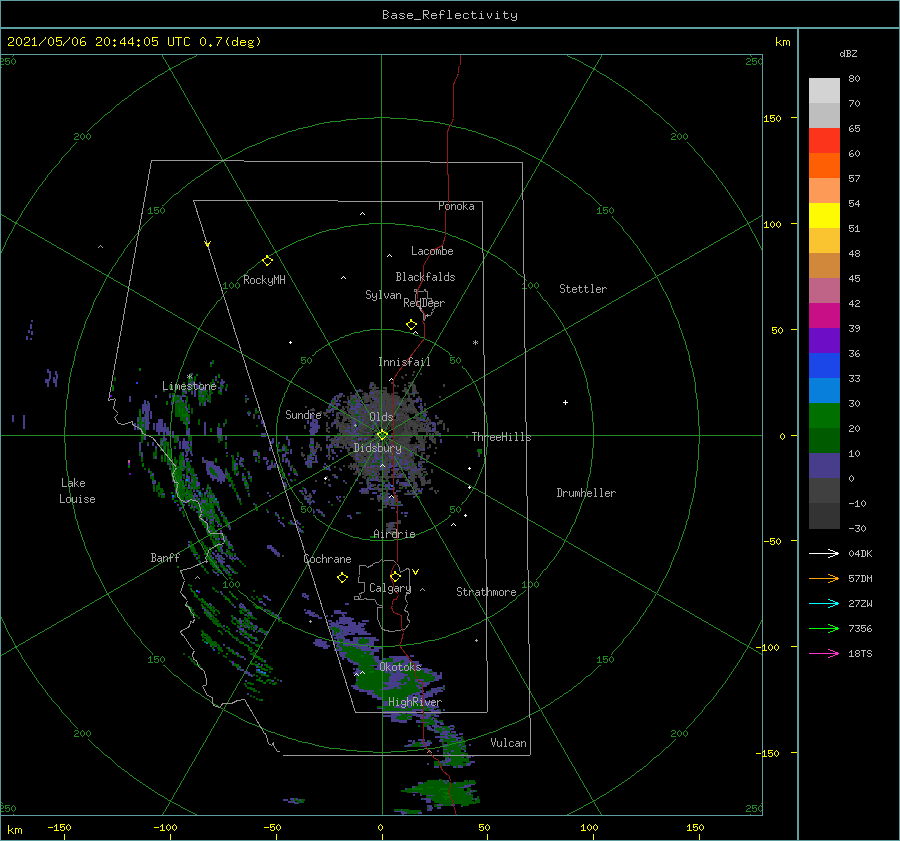Click the asterisk marker east of Innisfail
Viewport: 900px width, 841px height.
[x=475, y=343]
